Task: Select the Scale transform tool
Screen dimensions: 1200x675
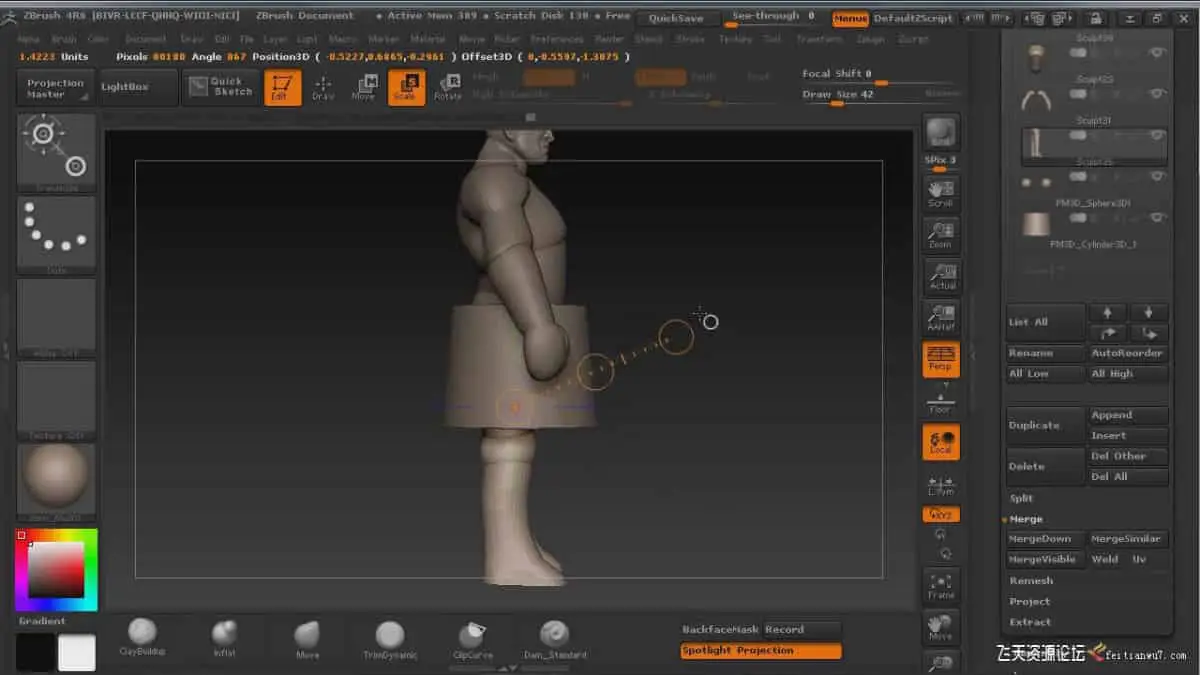Action: (x=406, y=87)
